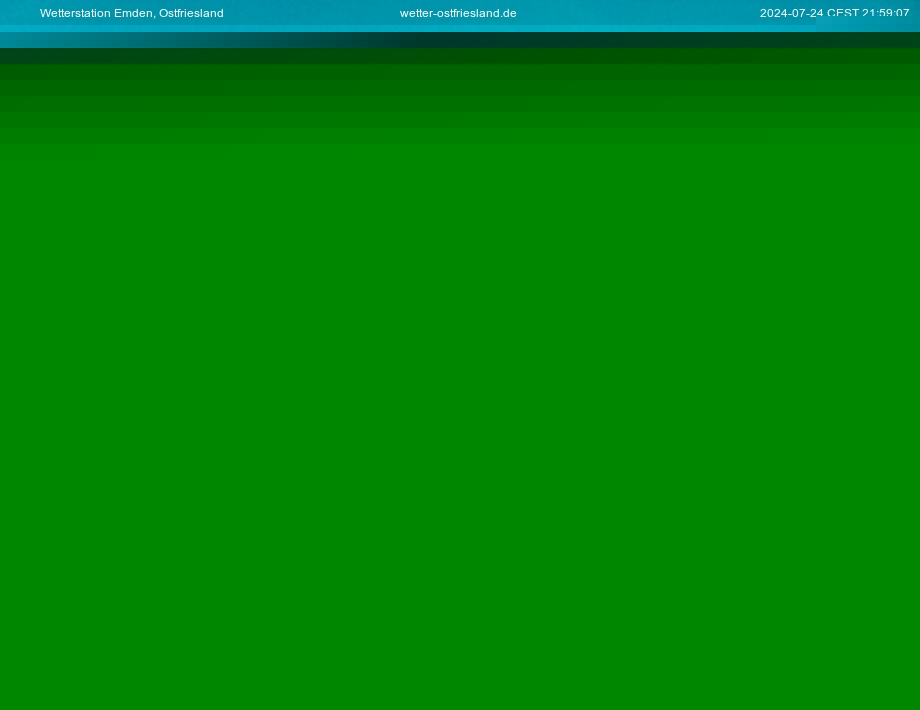Click the wetter-ostfriesland.de website text
The width and height of the screenshot is (920, 710).
click(458, 13)
